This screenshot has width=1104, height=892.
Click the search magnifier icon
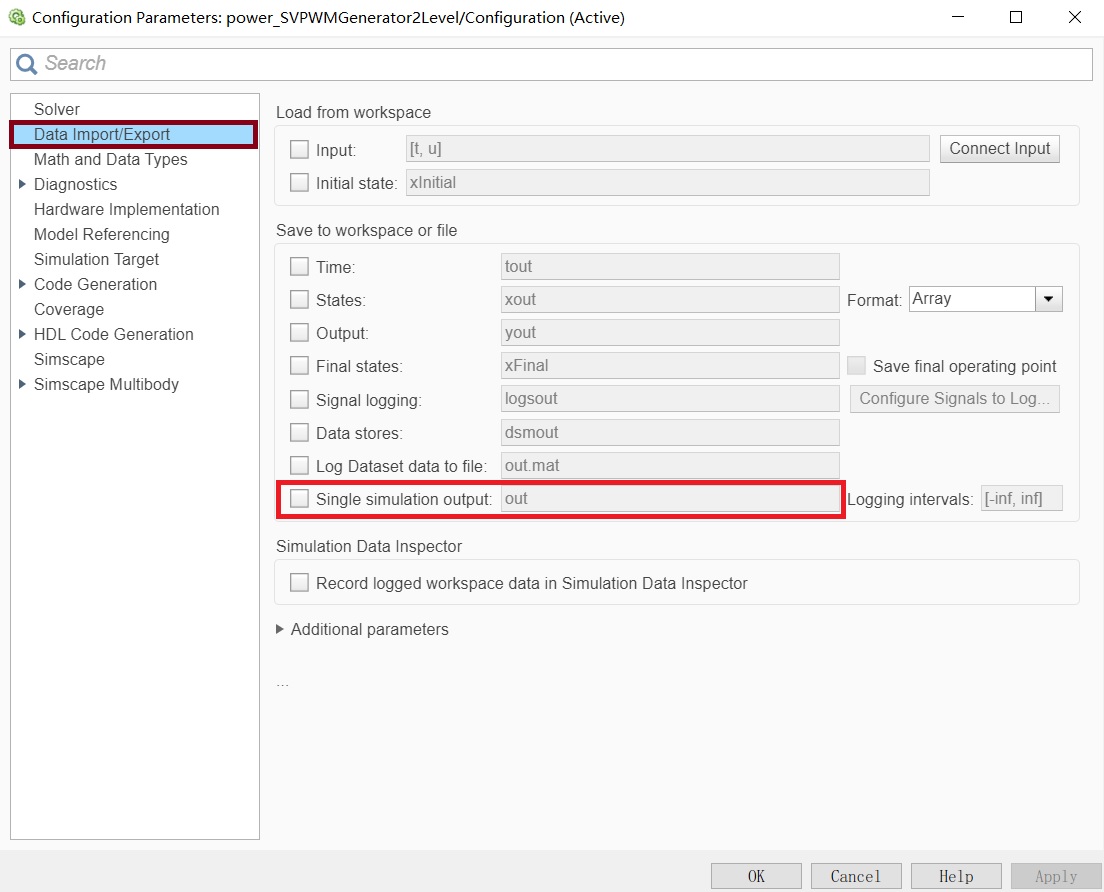pos(26,64)
